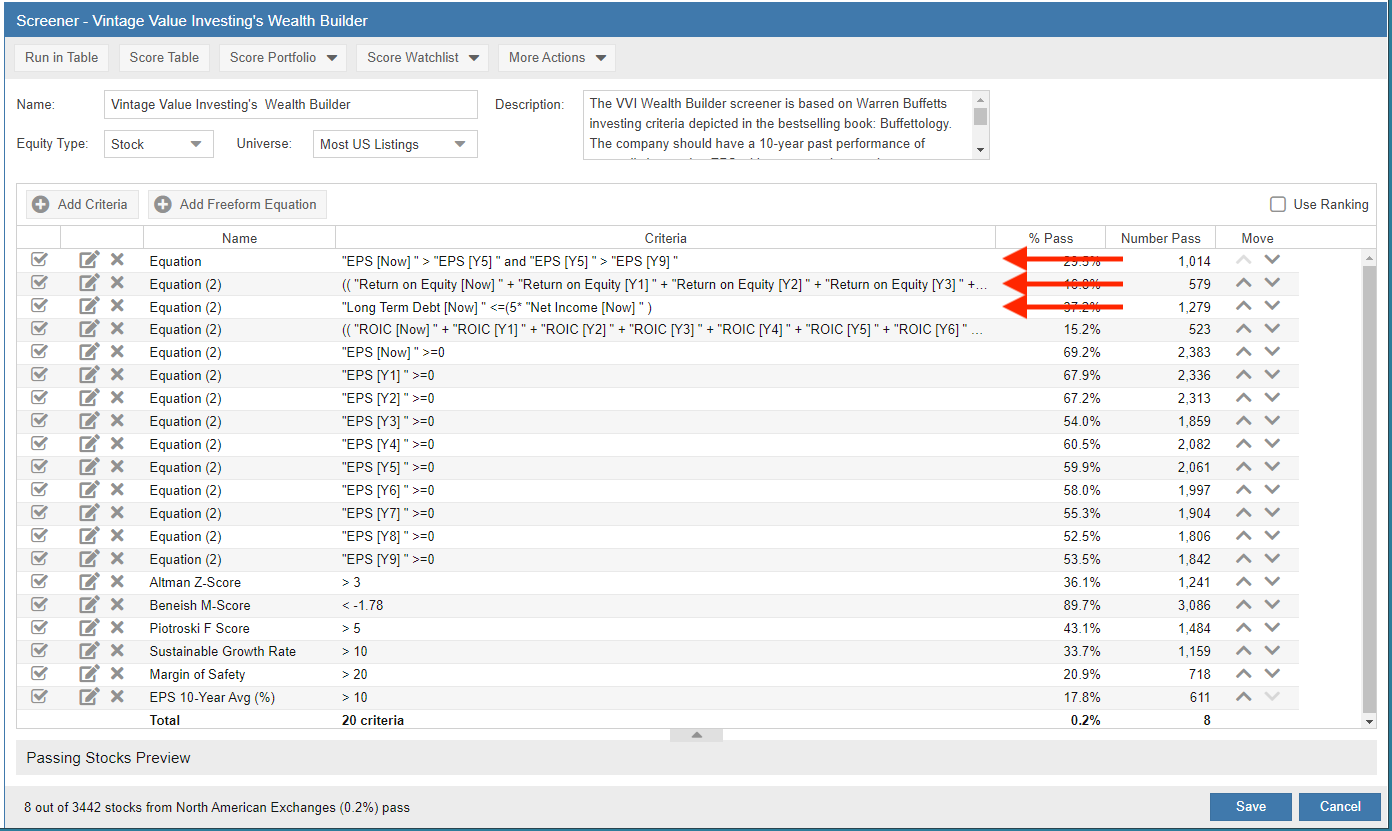Sort by the Criteria column header
The image size is (1392, 831).
[x=666, y=238]
